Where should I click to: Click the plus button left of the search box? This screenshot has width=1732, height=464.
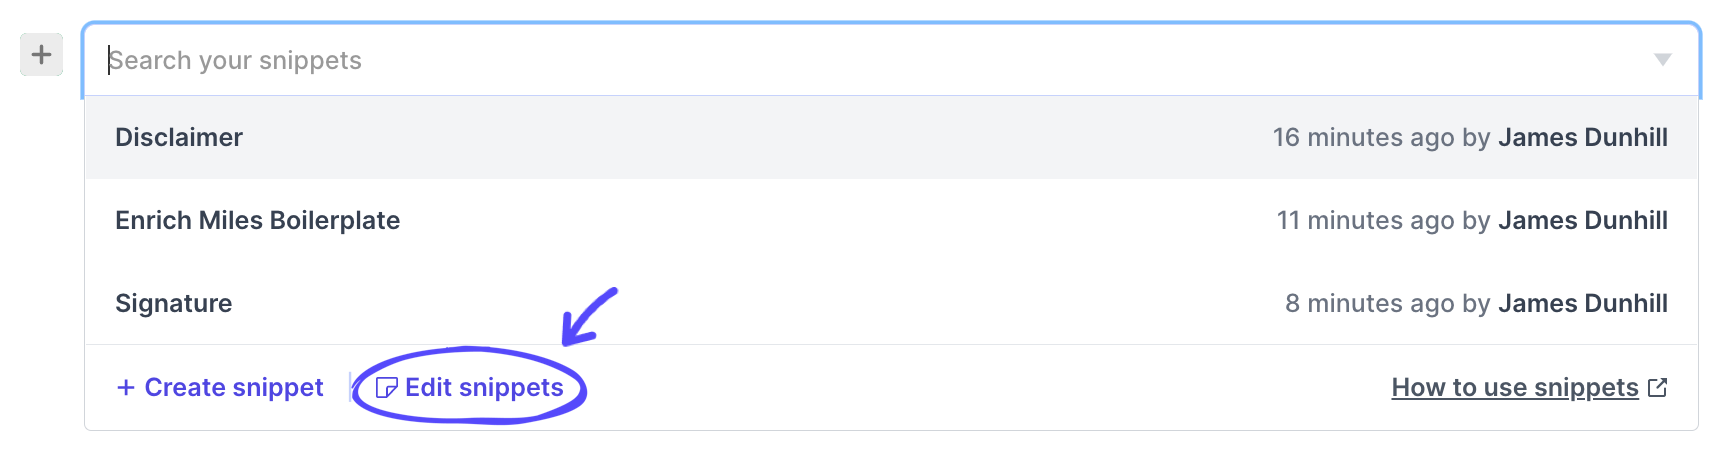pos(41,54)
